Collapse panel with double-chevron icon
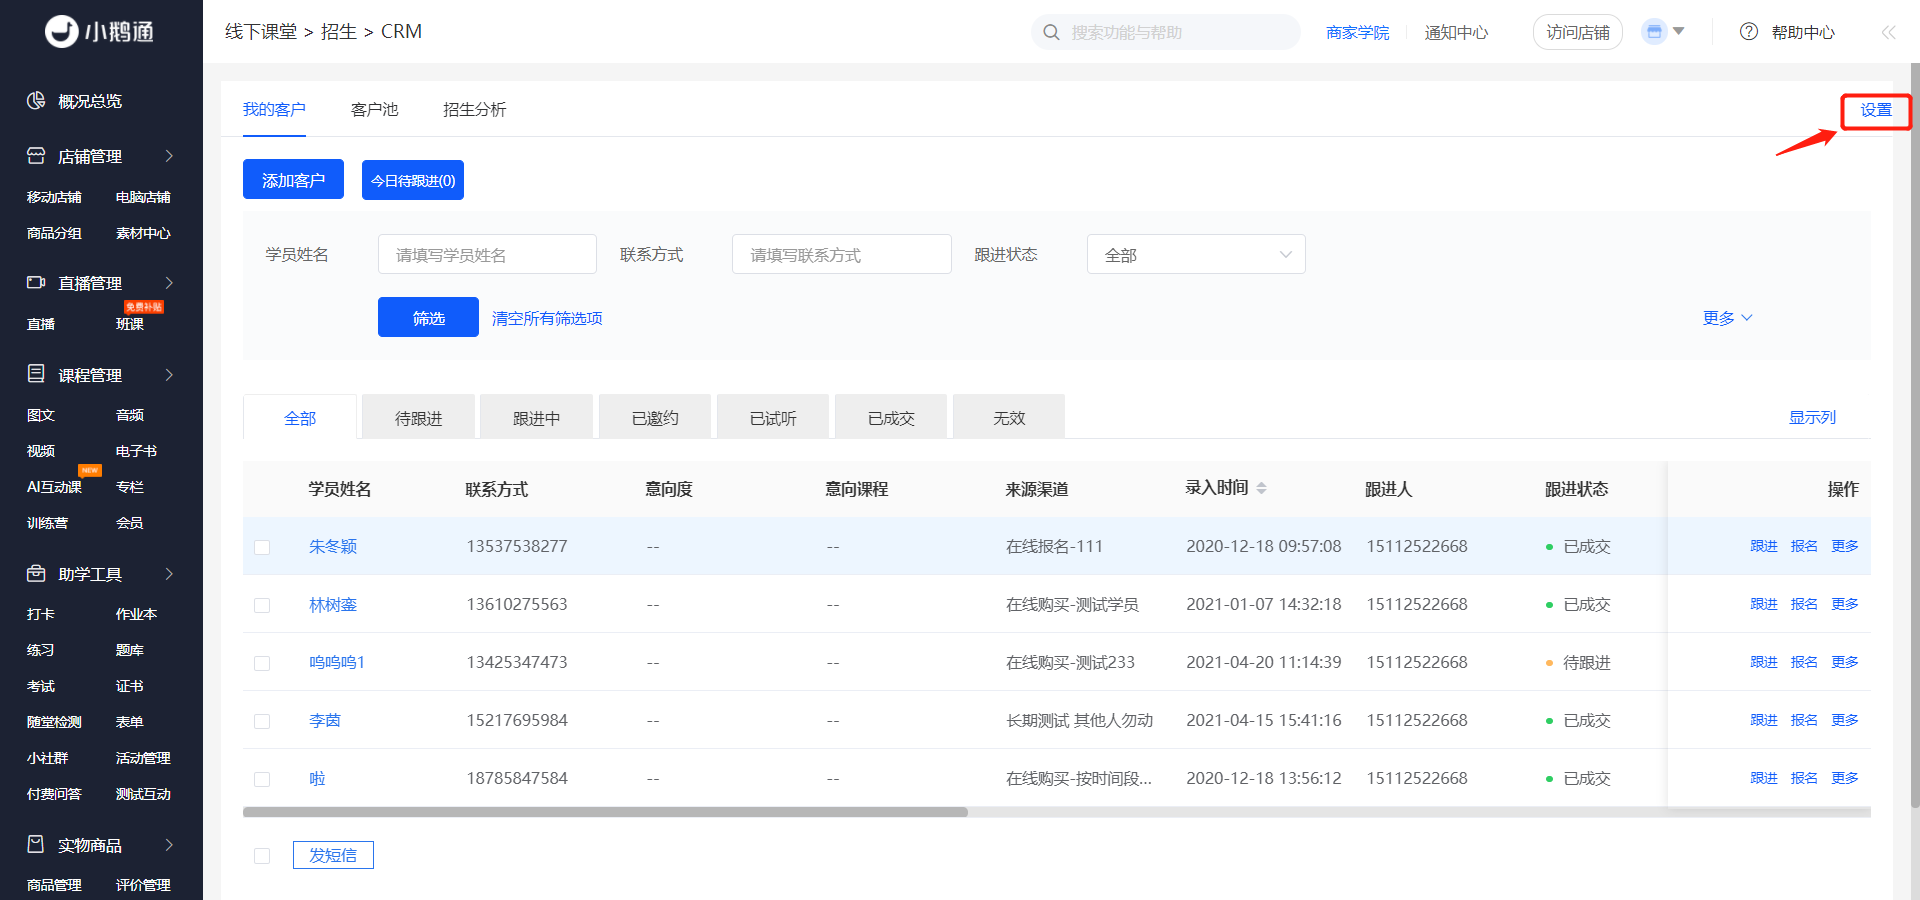The width and height of the screenshot is (1920, 900). [1888, 32]
